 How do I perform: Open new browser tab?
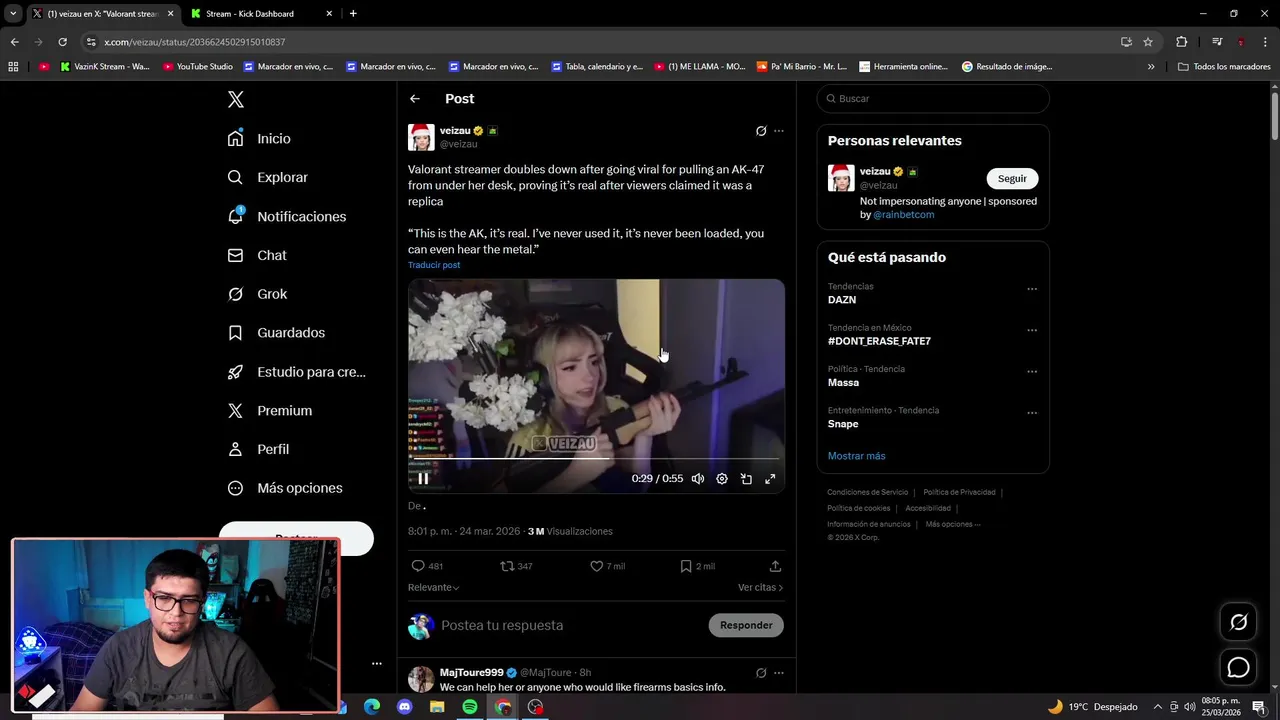(x=353, y=14)
